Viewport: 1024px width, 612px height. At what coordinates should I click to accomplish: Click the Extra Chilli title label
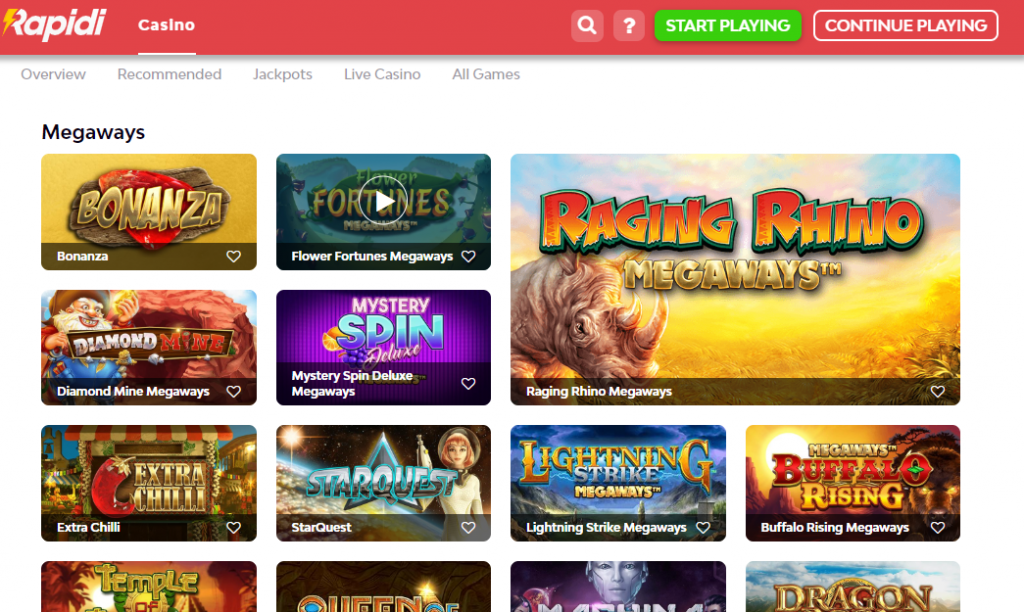click(88, 527)
